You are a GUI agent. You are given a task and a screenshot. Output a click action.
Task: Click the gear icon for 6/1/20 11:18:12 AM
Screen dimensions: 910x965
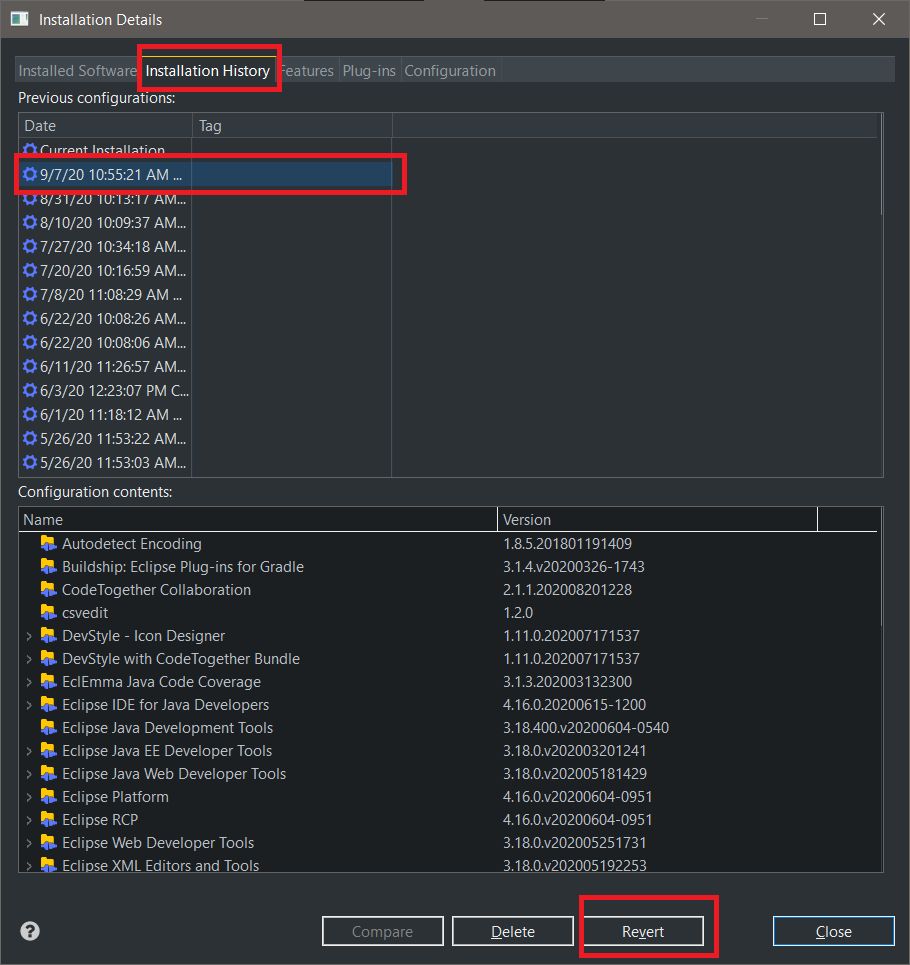point(30,414)
